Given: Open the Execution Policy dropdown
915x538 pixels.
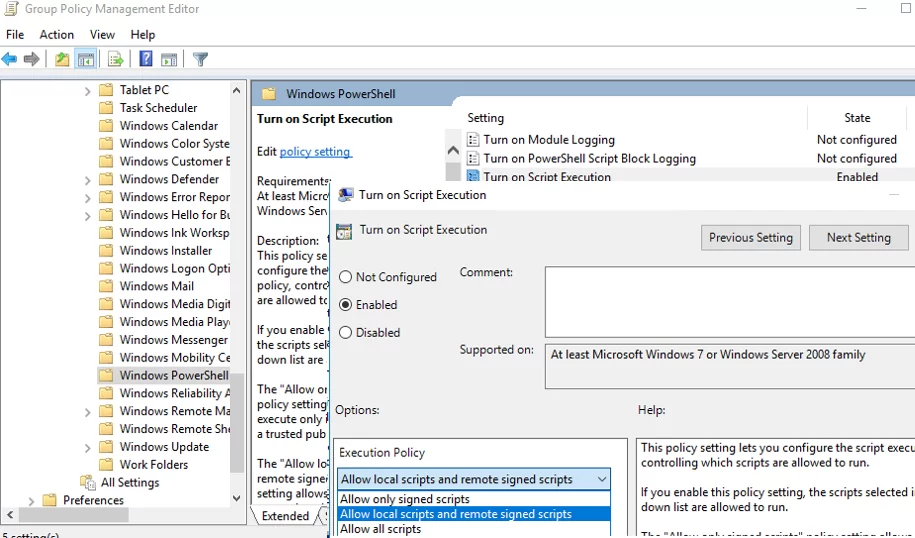Looking at the screenshot, I should click(x=474, y=480).
